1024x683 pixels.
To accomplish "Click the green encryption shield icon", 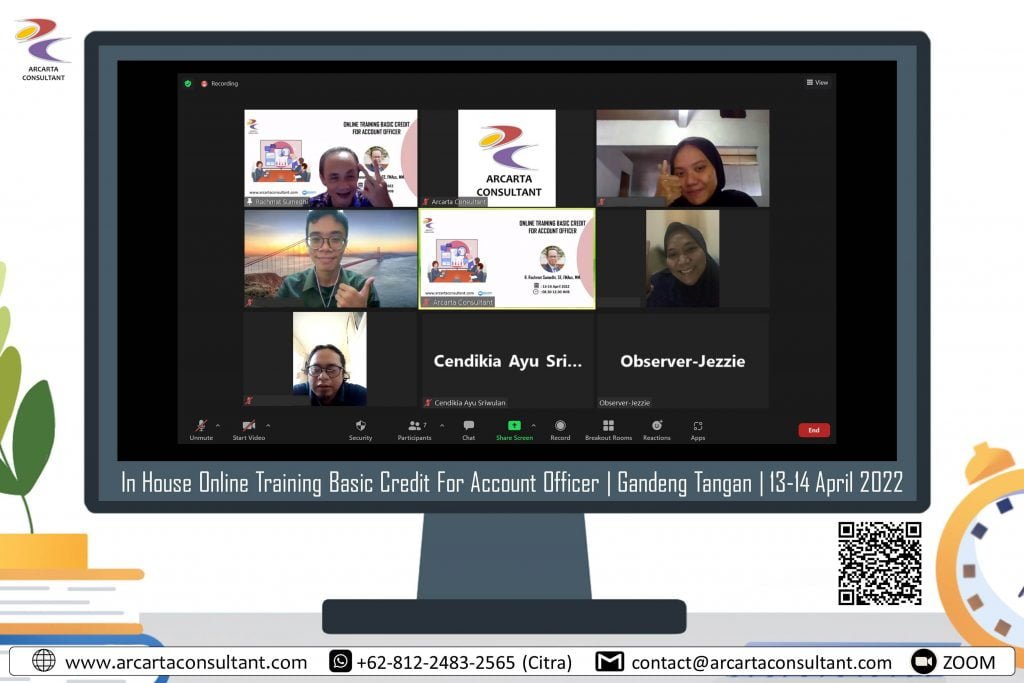I will click(x=187, y=83).
